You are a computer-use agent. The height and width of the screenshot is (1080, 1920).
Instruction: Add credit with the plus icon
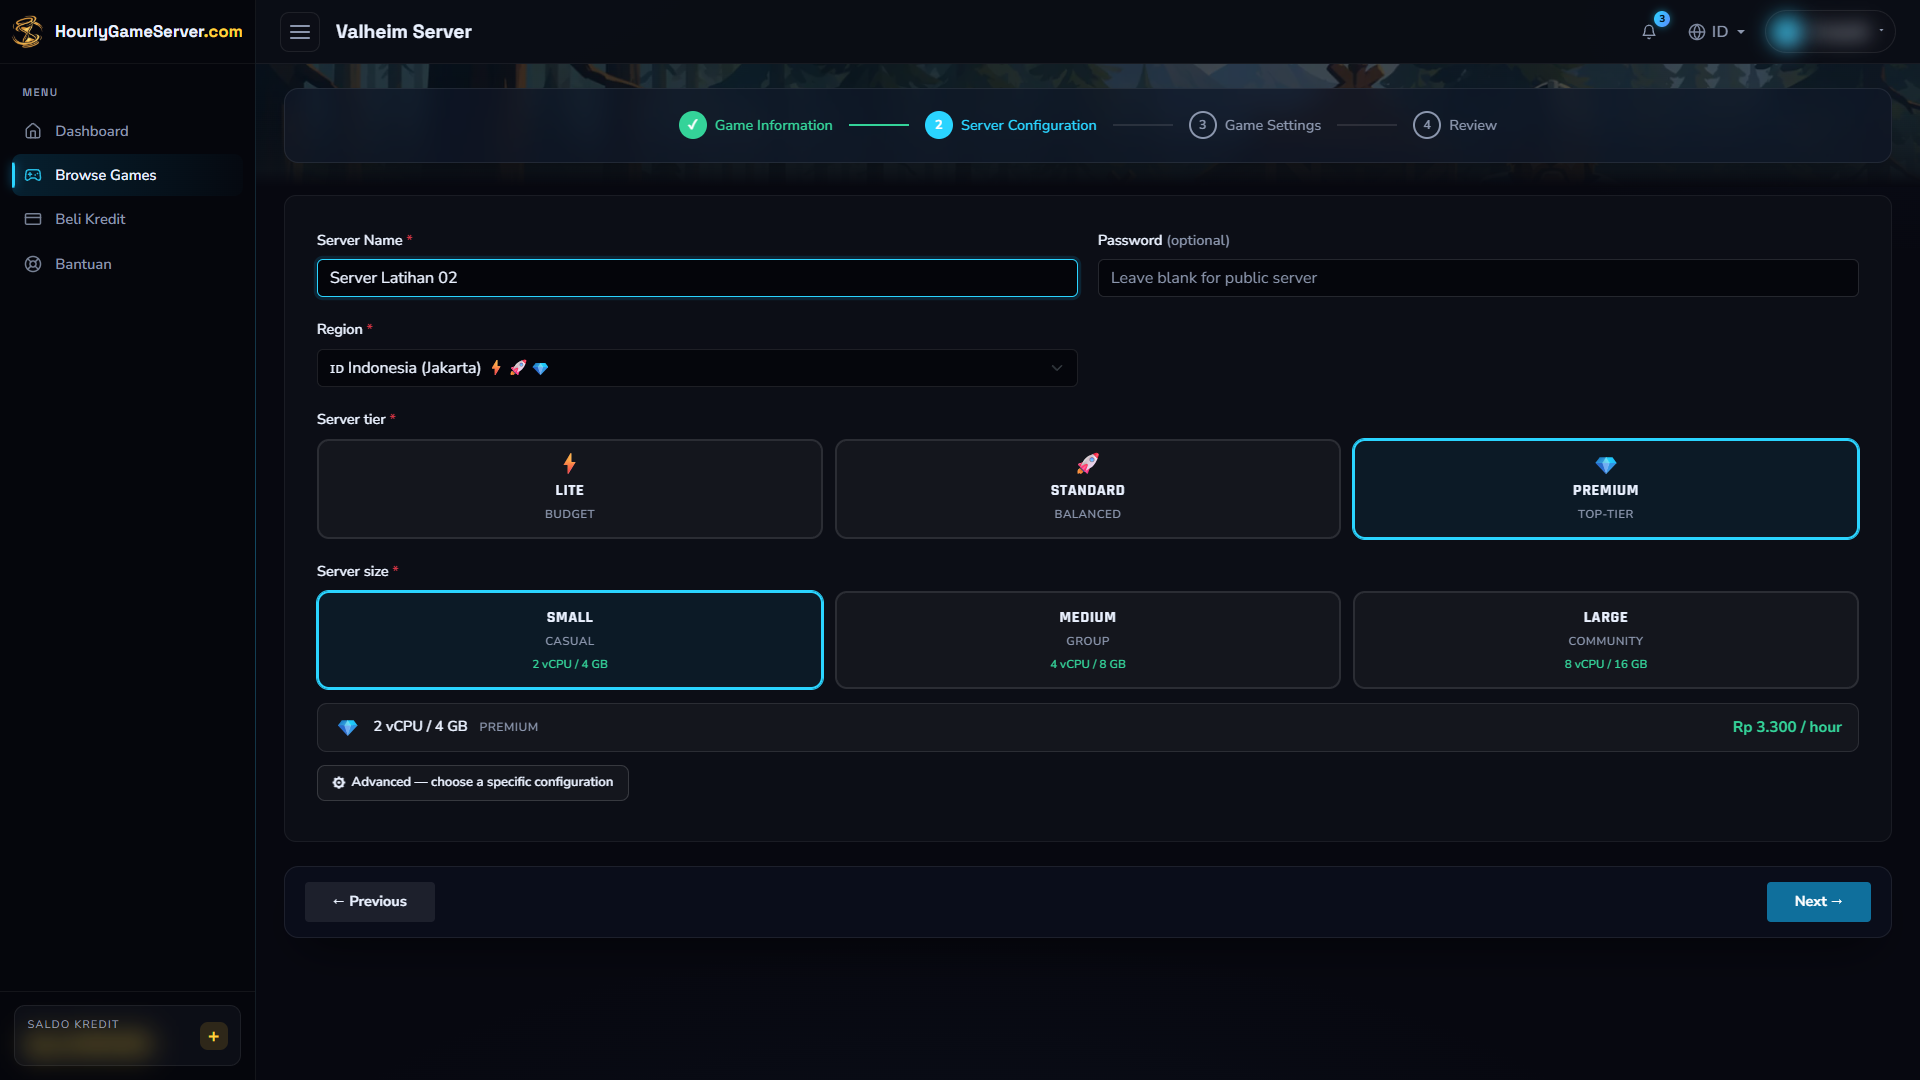(213, 1036)
